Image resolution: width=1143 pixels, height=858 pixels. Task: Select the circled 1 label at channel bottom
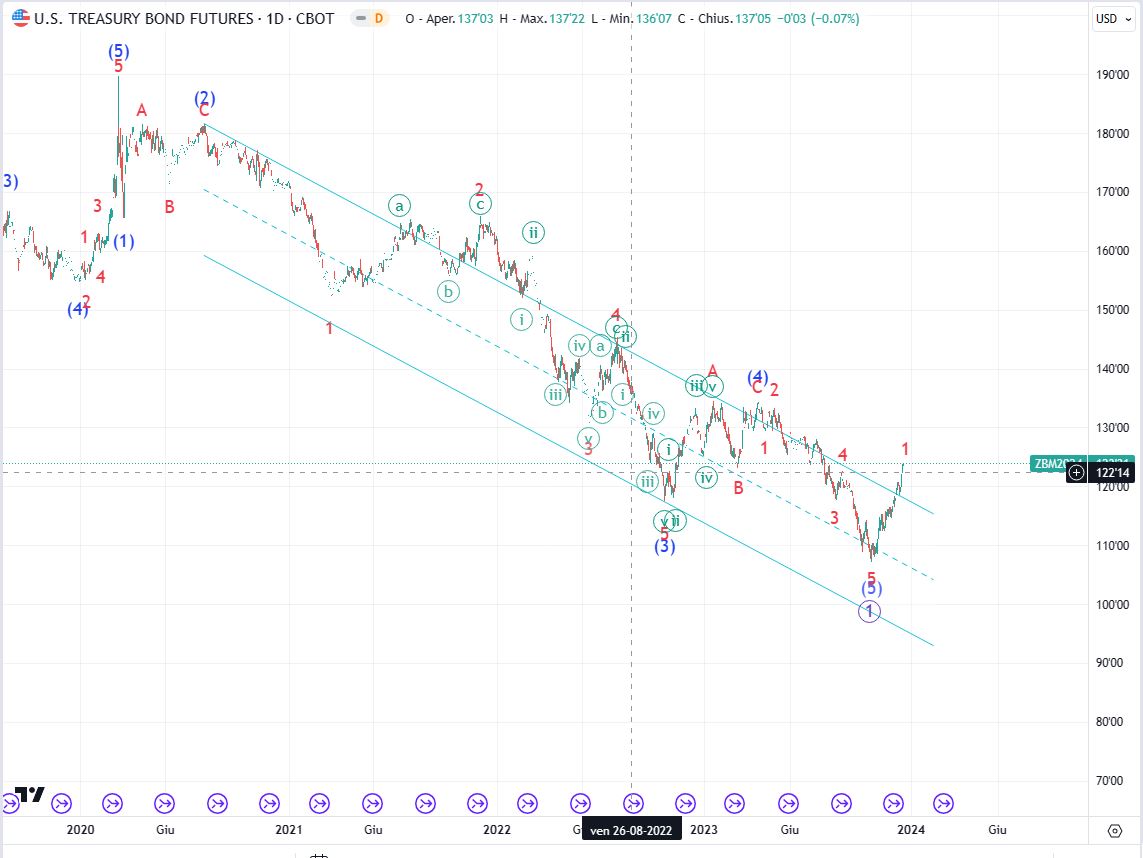[869, 612]
